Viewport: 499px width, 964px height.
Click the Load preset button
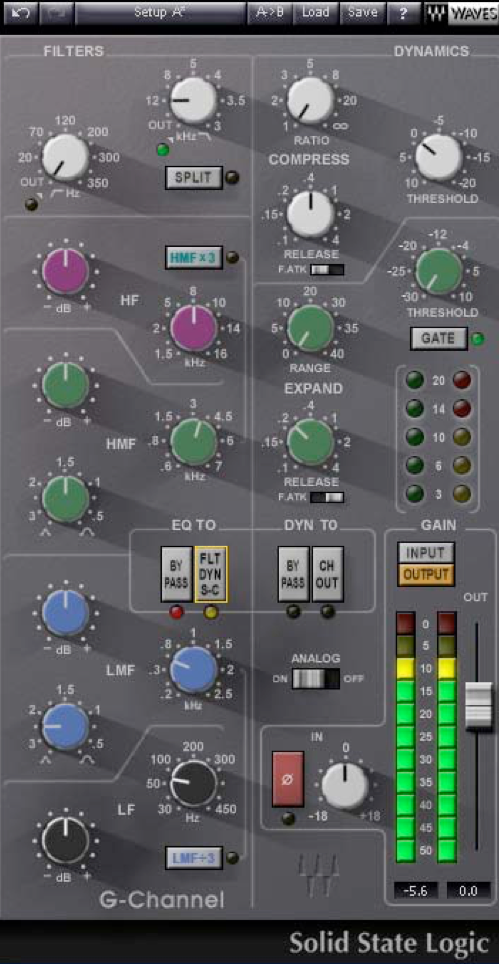[x=315, y=13]
